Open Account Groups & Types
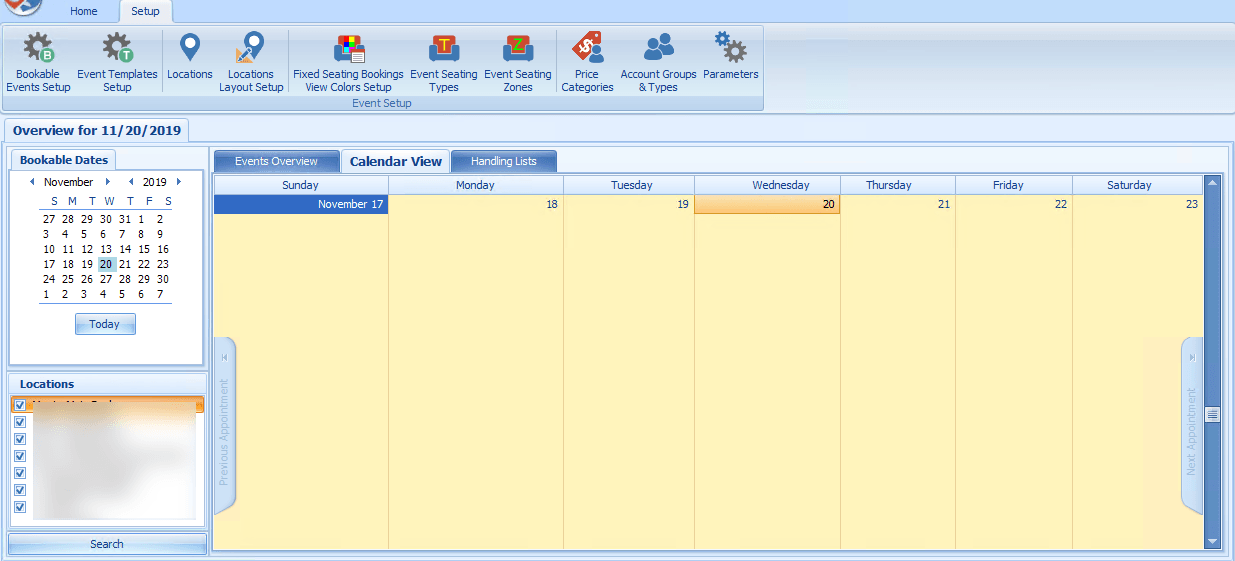The height and width of the screenshot is (561, 1235). click(x=658, y=62)
